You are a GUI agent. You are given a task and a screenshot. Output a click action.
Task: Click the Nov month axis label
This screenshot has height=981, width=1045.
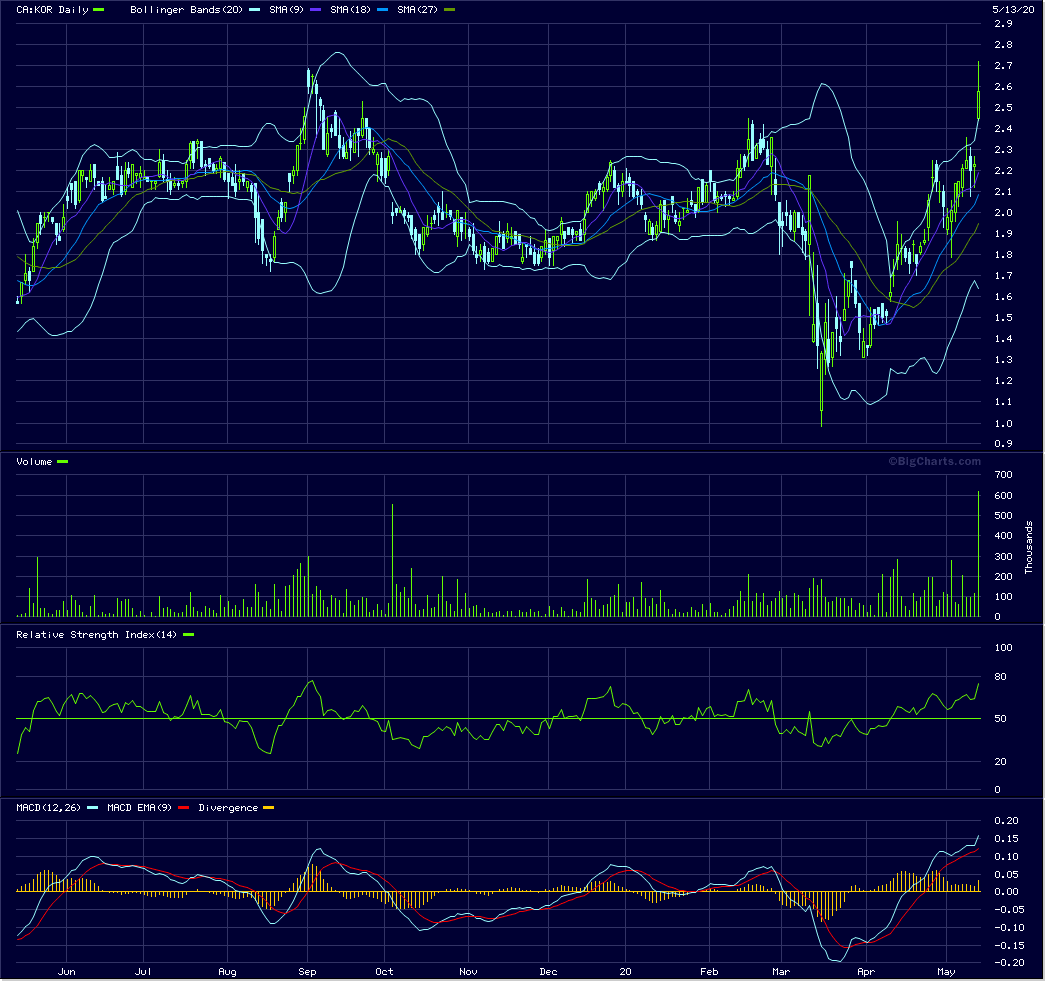point(469,972)
